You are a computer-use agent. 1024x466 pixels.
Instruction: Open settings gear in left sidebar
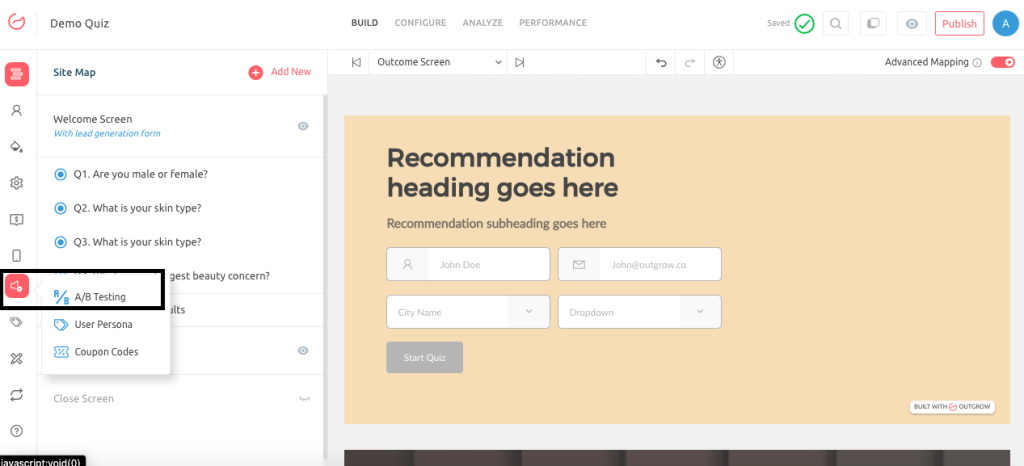[x=16, y=183]
